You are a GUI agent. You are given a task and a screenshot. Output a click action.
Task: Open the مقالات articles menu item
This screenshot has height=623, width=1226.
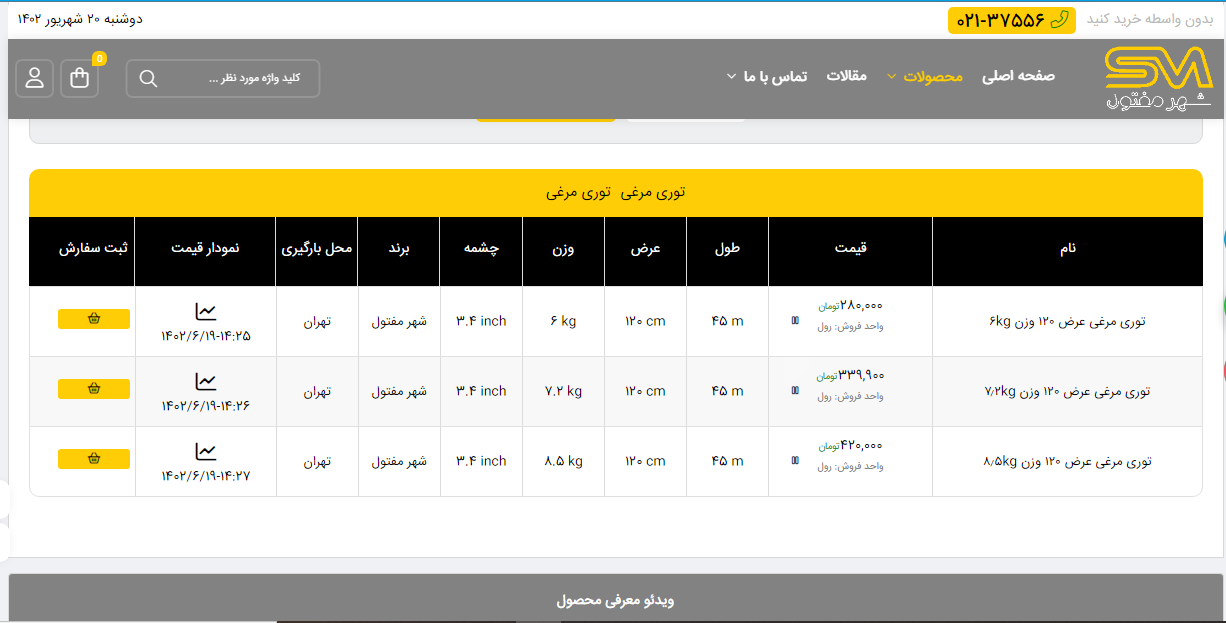click(x=846, y=76)
